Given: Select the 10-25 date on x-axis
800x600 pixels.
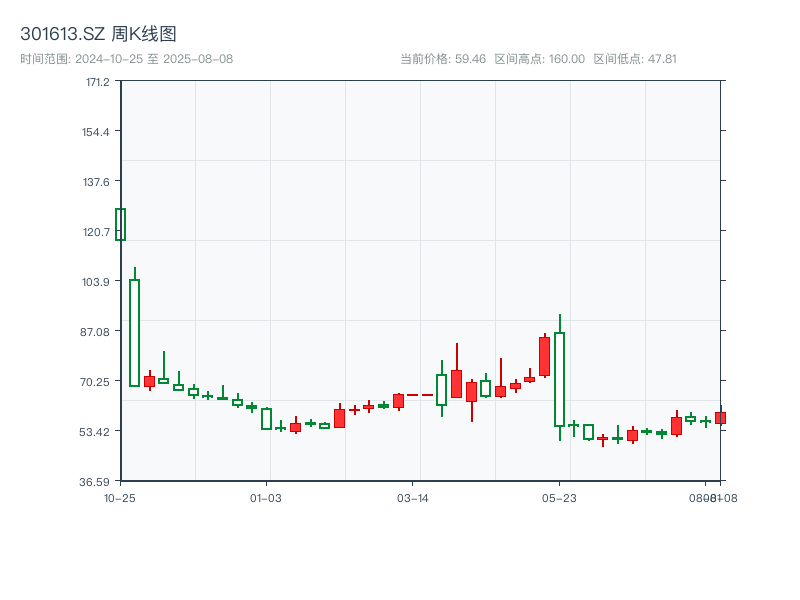Looking at the screenshot, I should (x=120, y=497).
